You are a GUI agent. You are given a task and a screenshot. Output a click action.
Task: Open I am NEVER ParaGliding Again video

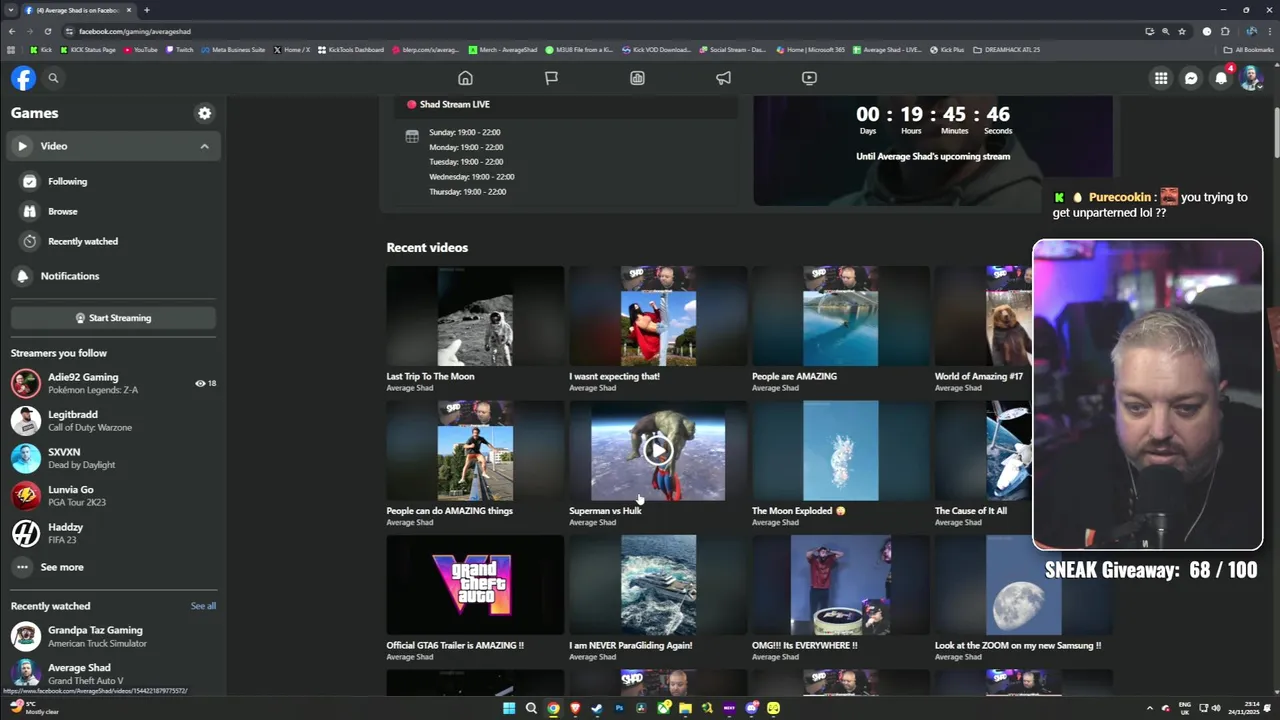pyautogui.click(x=658, y=585)
